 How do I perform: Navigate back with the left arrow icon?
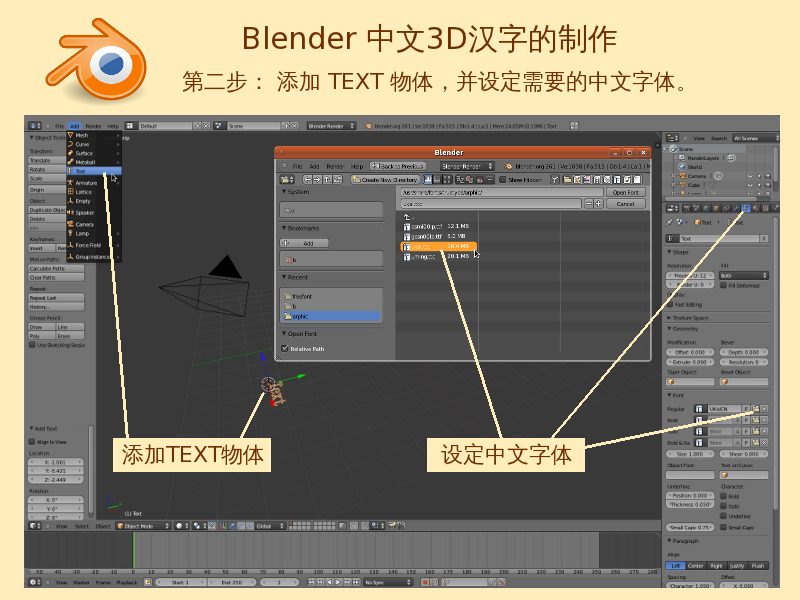tap(308, 180)
